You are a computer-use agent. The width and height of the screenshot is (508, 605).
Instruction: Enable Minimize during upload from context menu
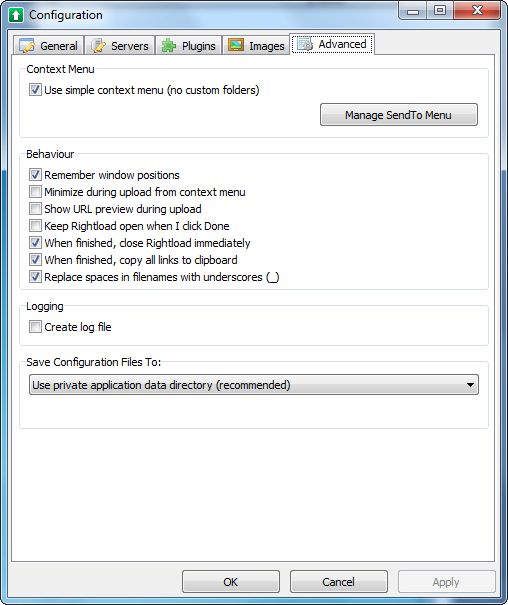(x=35, y=192)
